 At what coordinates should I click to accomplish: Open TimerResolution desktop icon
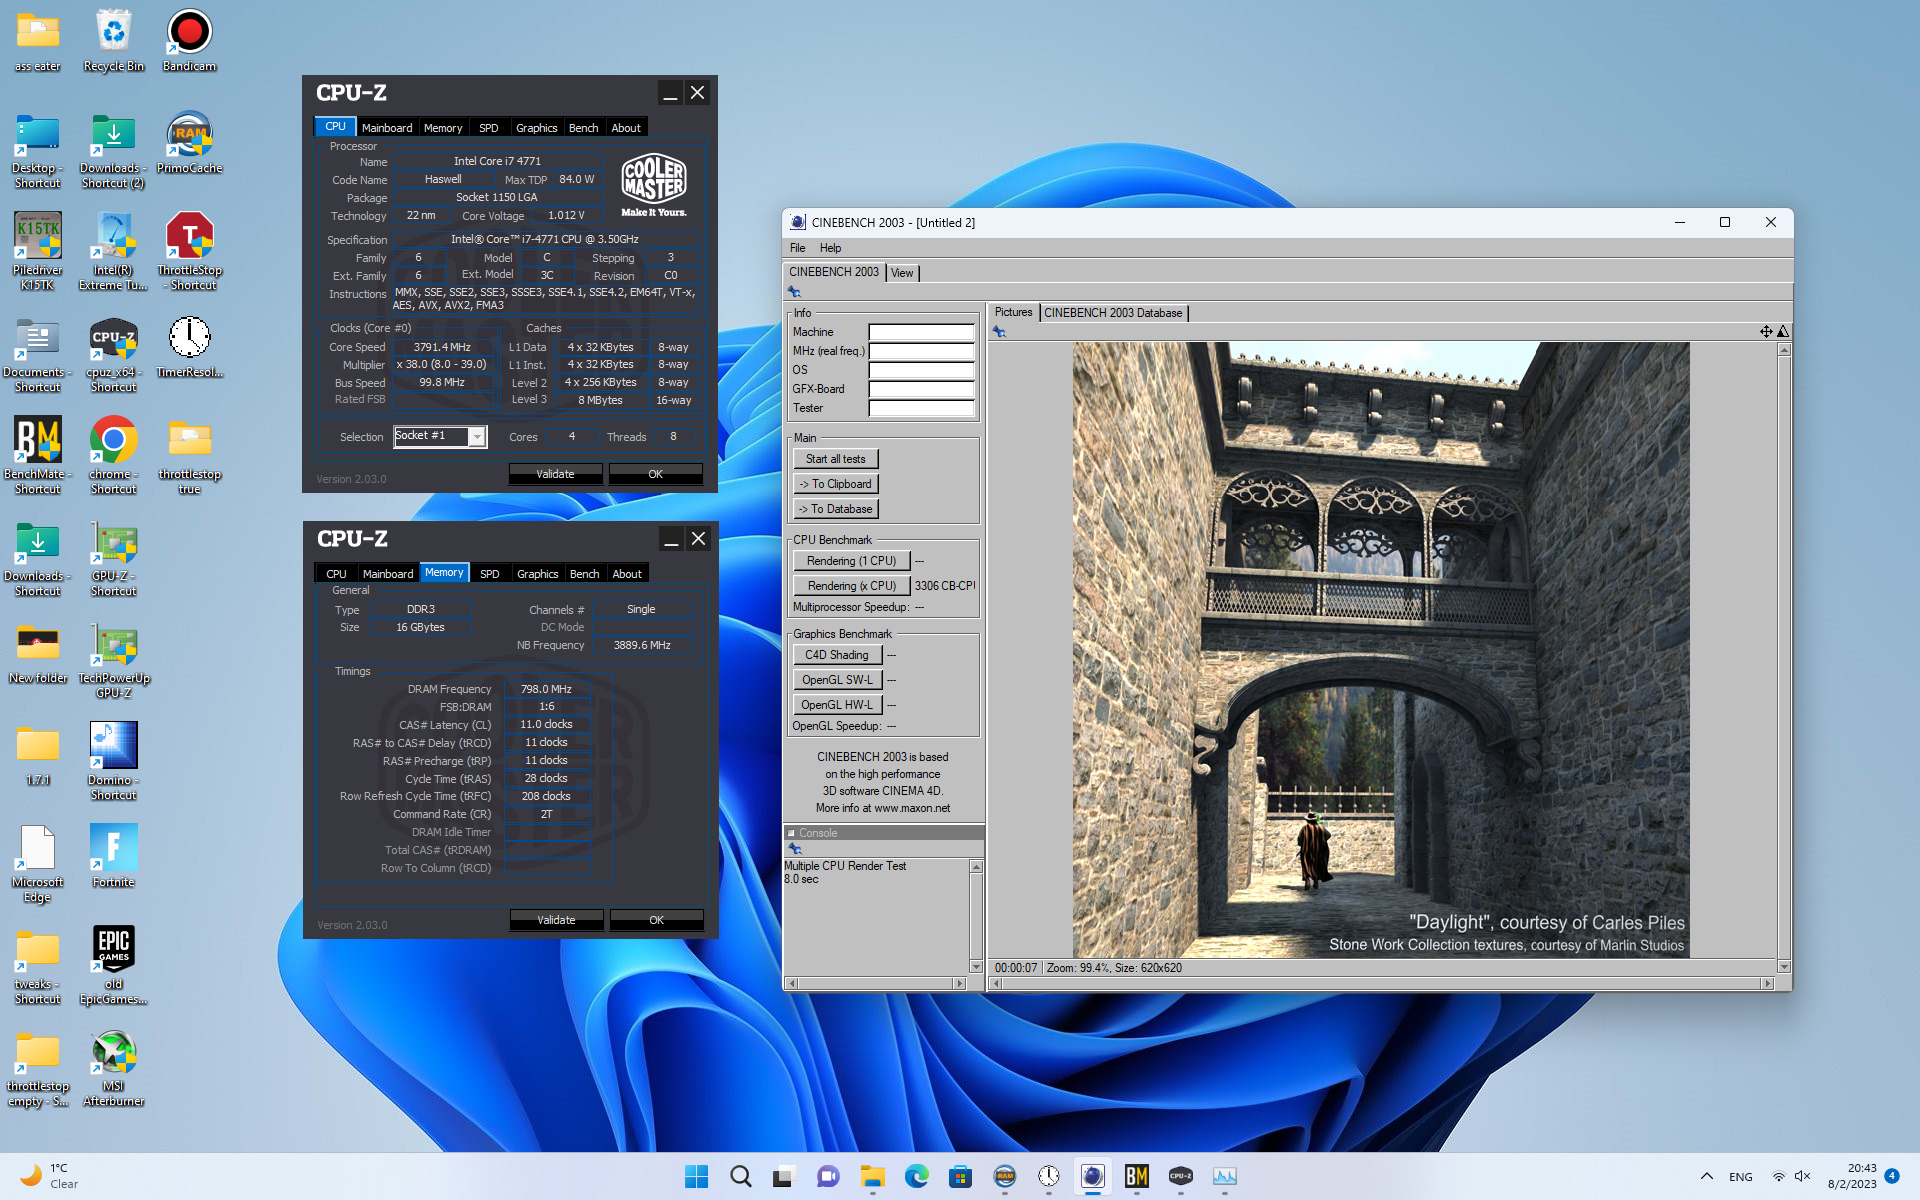189,347
